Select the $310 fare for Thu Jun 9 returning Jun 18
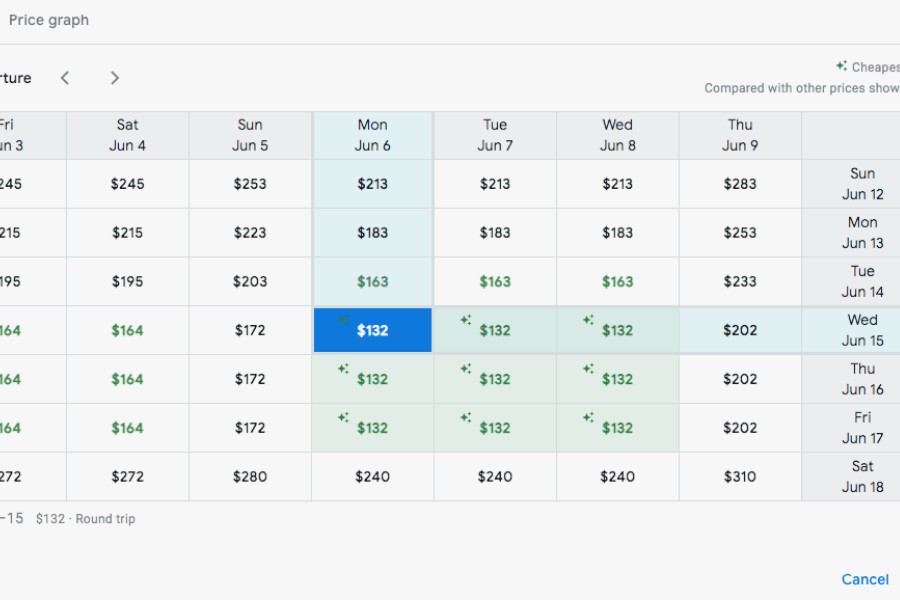Image resolution: width=900 pixels, height=600 pixels. (740, 477)
